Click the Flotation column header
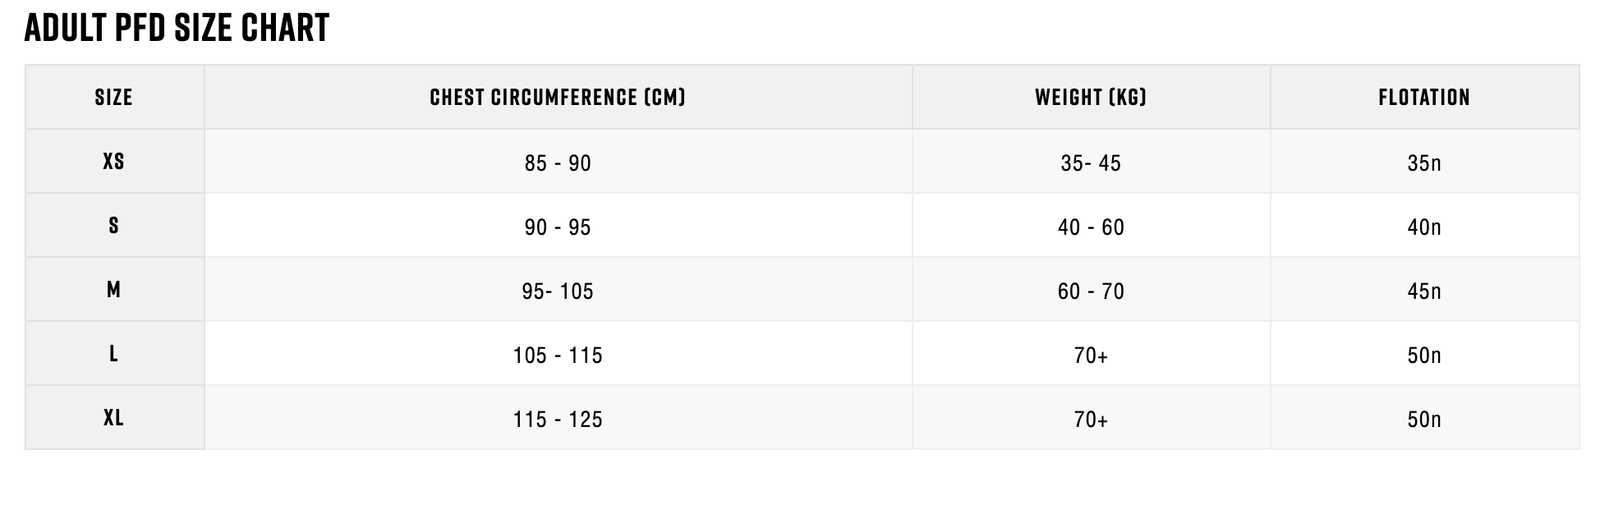 tap(1424, 97)
